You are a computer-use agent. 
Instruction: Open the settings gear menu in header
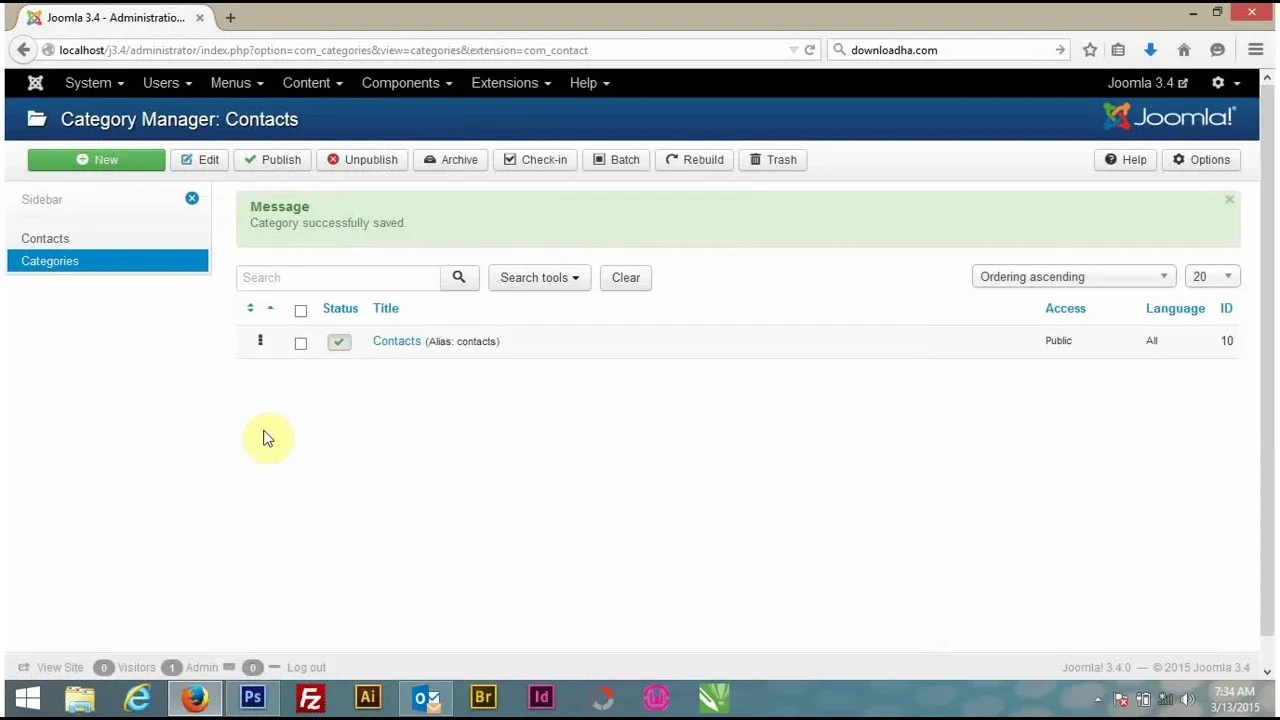click(x=1225, y=83)
